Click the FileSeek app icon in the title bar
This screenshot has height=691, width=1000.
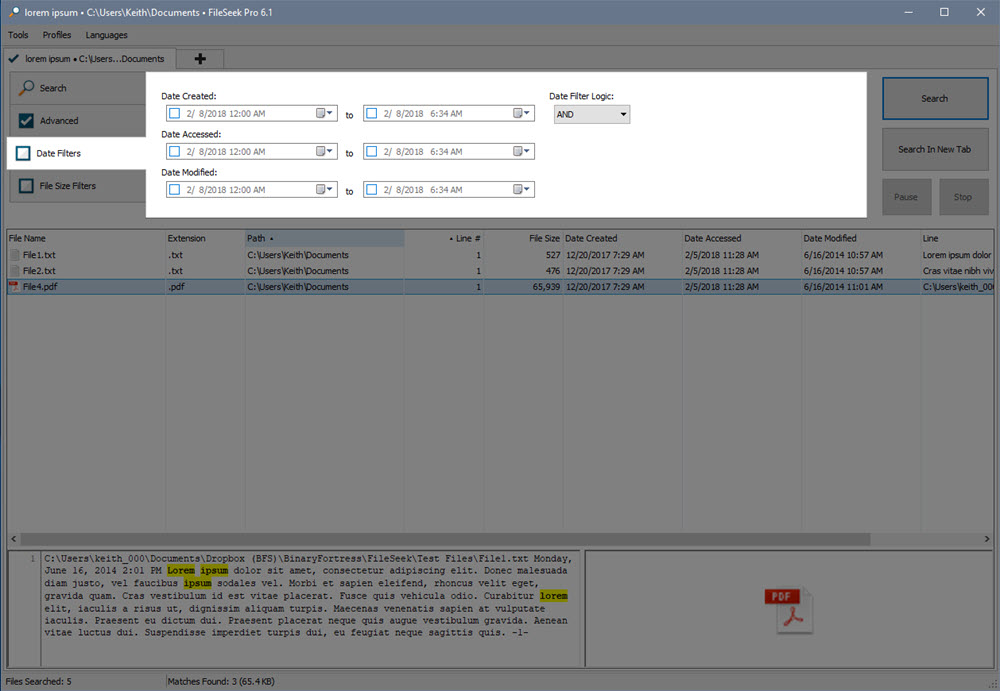pyautogui.click(x=13, y=12)
